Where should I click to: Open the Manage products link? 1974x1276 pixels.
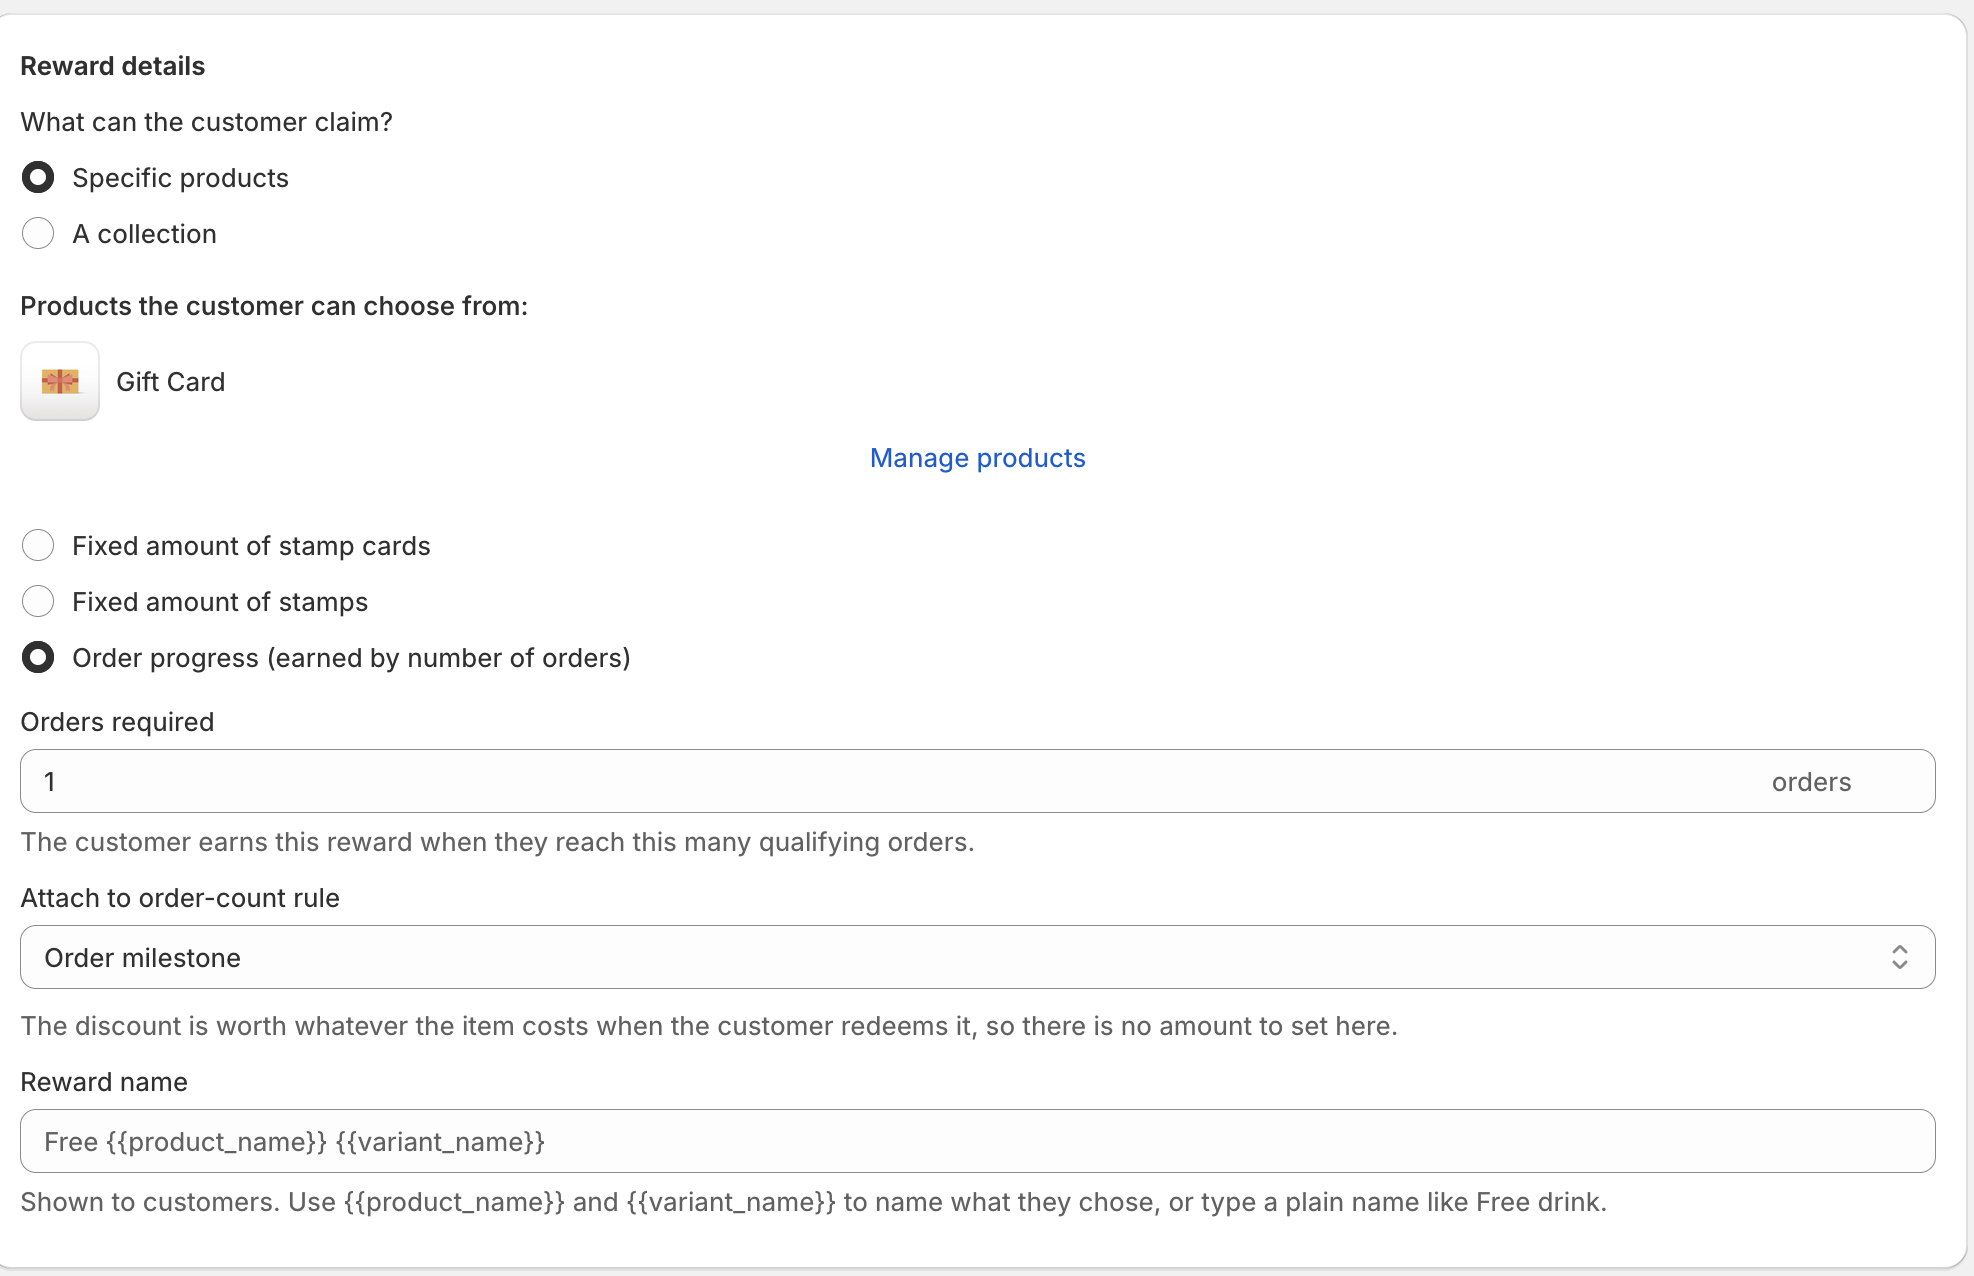(977, 458)
